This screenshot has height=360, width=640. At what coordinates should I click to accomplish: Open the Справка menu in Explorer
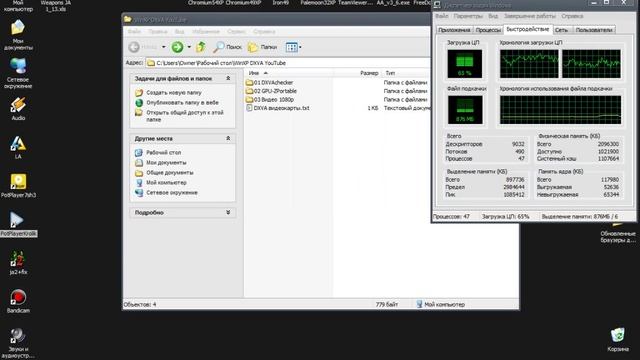tap(264, 31)
